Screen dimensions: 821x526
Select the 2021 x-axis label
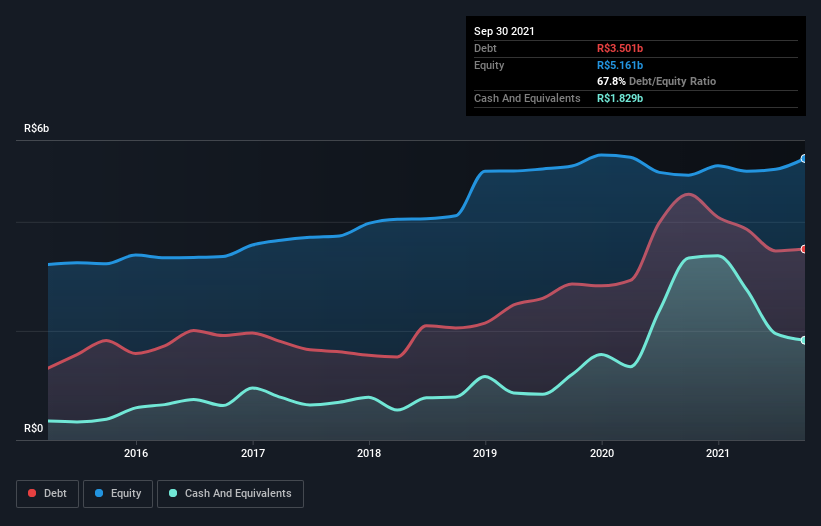pyautogui.click(x=718, y=453)
